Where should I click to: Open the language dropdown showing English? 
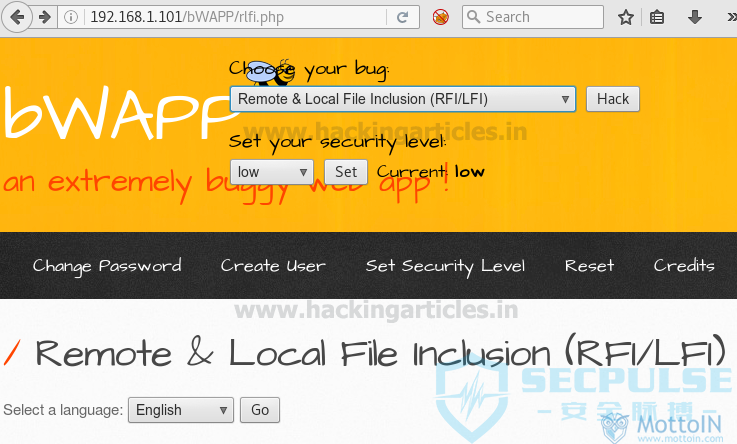(x=181, y=410)
